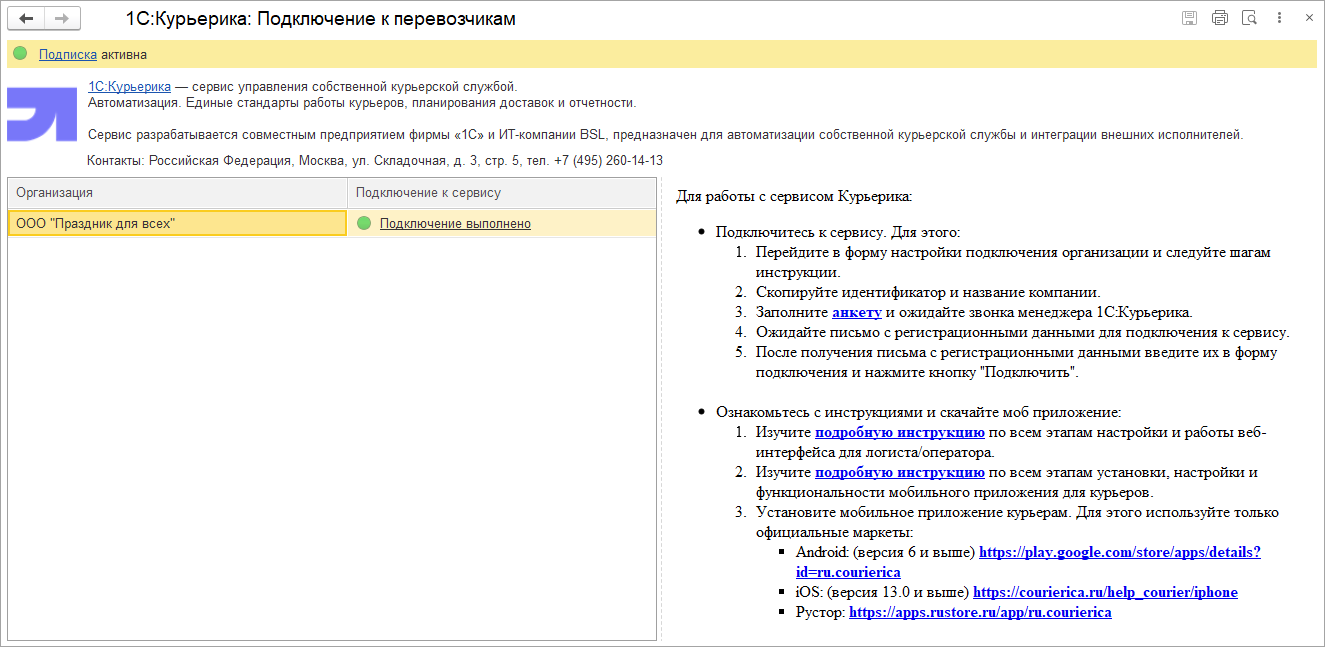
Task: Click the green circle beside Подключение выполнено
Action: tap(364, 224)
